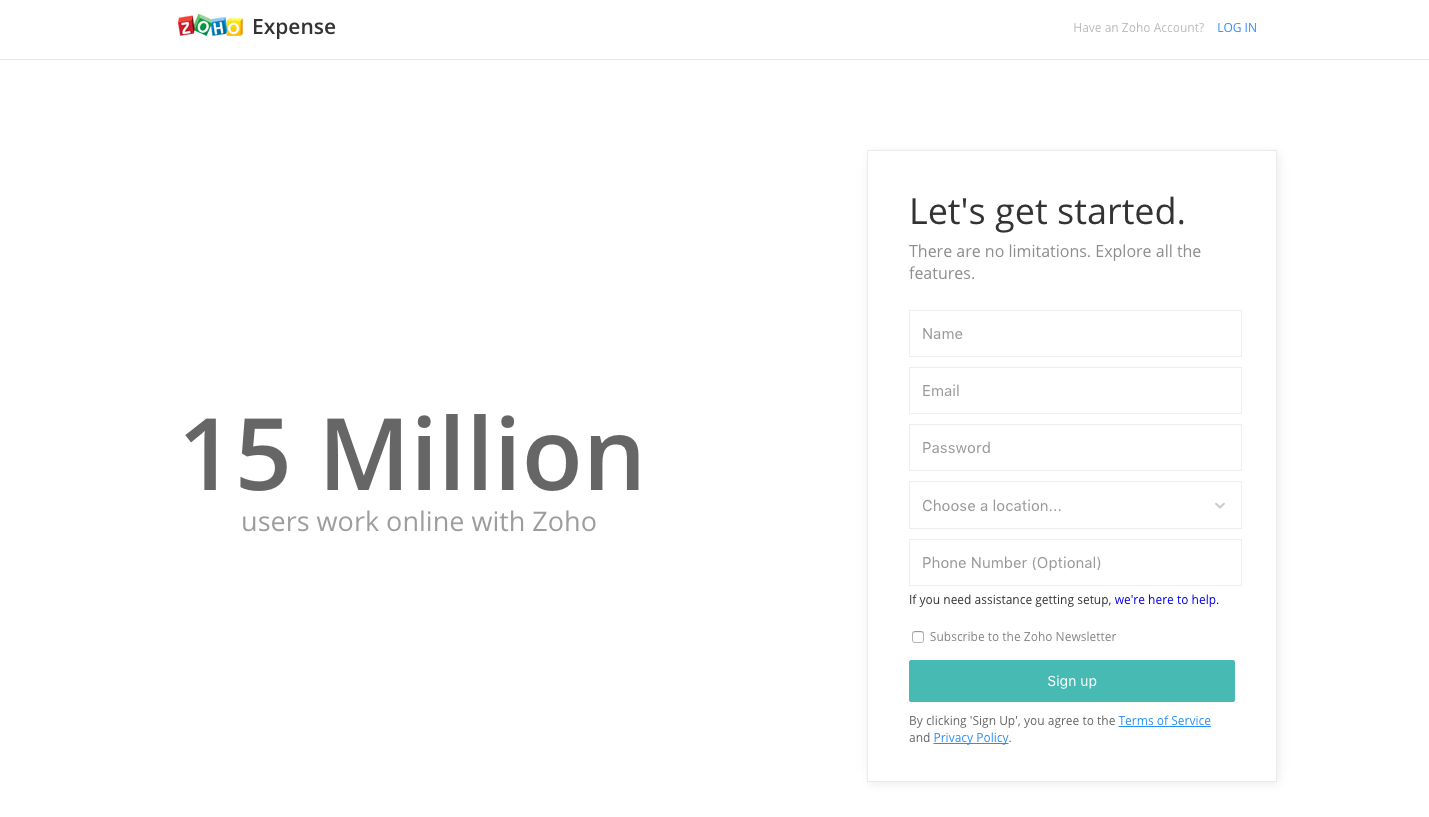
Task: Enable the Subscribe to Zoho Newsletter checkbox
Action: pyautogui.click(x=918, y=637)
